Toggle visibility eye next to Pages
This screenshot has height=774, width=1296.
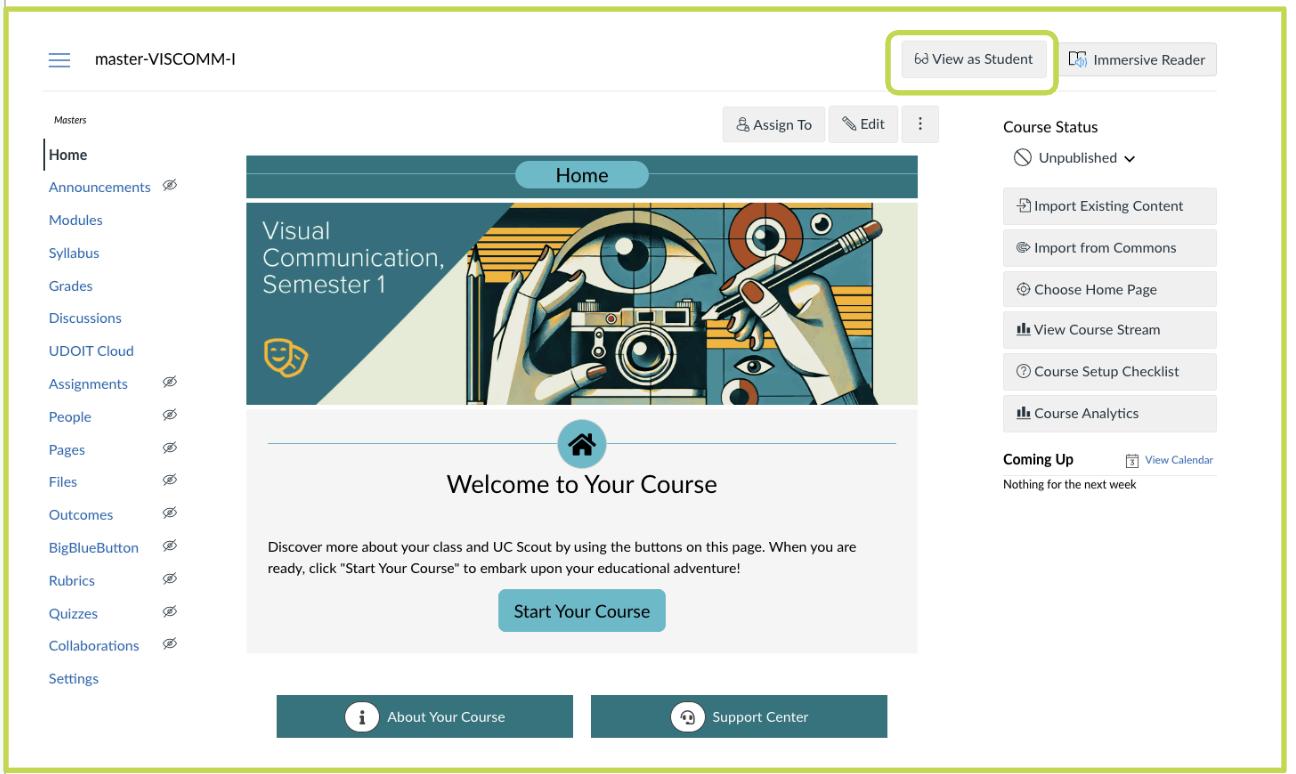click(x=170, y=449)
